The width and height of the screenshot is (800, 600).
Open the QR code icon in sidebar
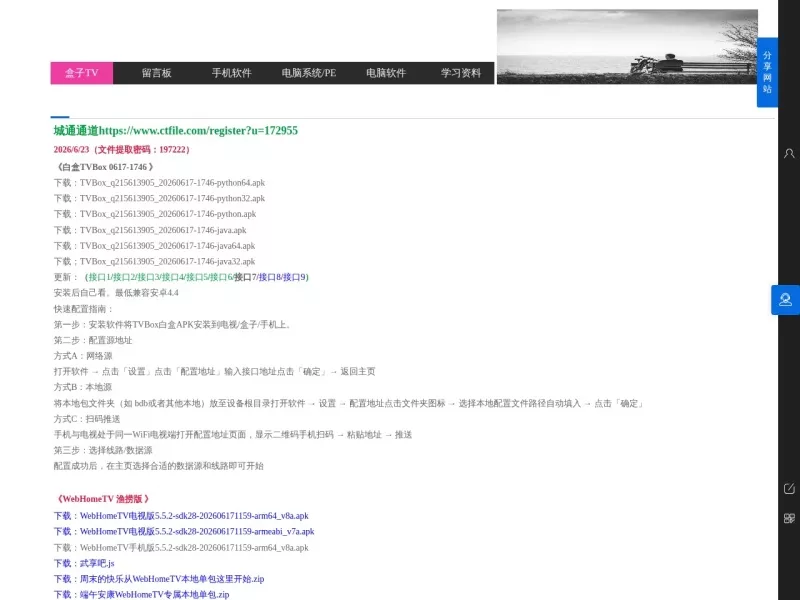789,518
